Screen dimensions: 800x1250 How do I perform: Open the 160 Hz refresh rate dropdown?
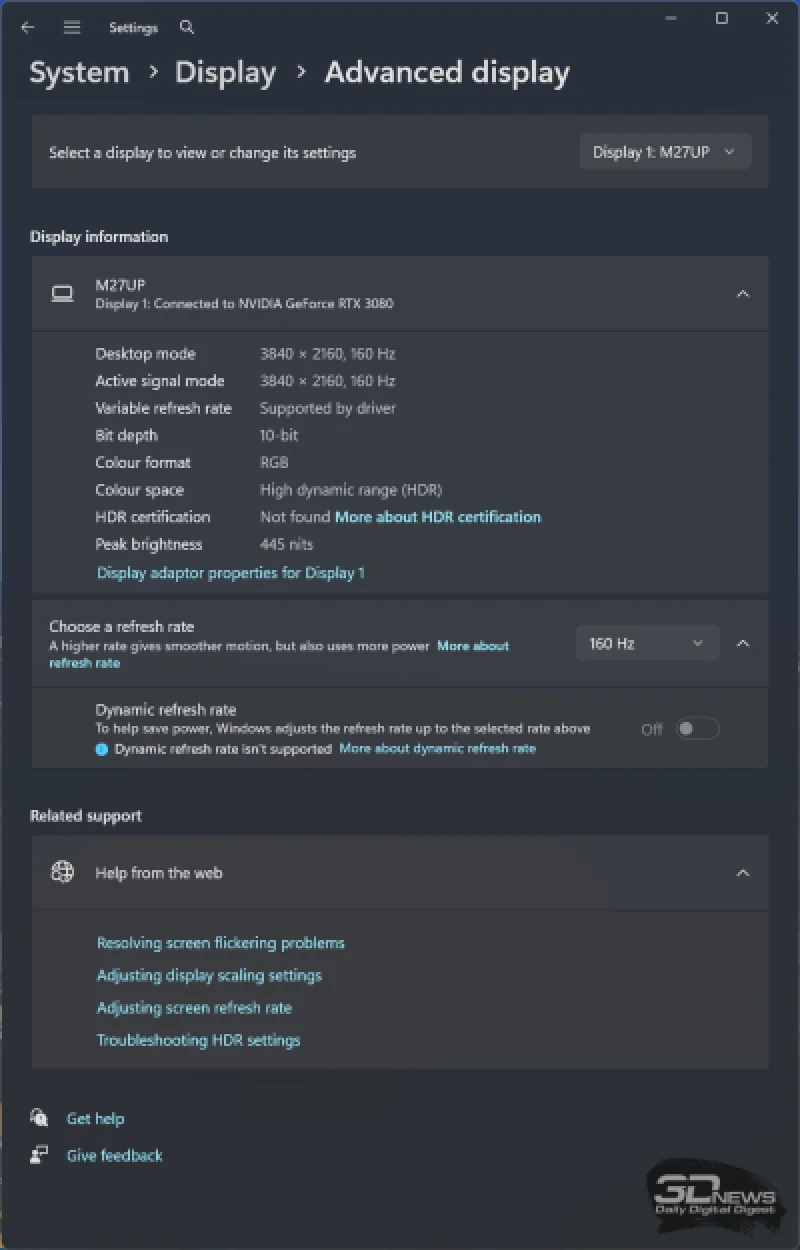[x=647, y=643]
